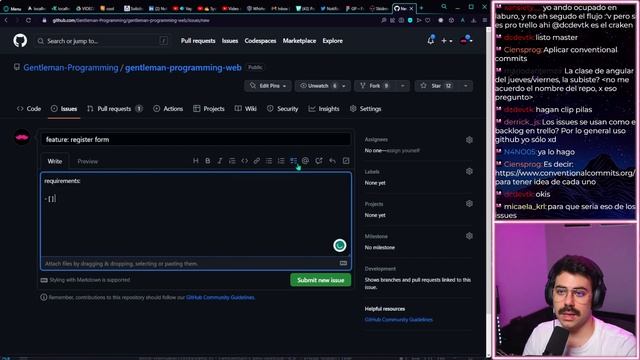
Task: Open Explore in the top navigation
Action: 333,41
